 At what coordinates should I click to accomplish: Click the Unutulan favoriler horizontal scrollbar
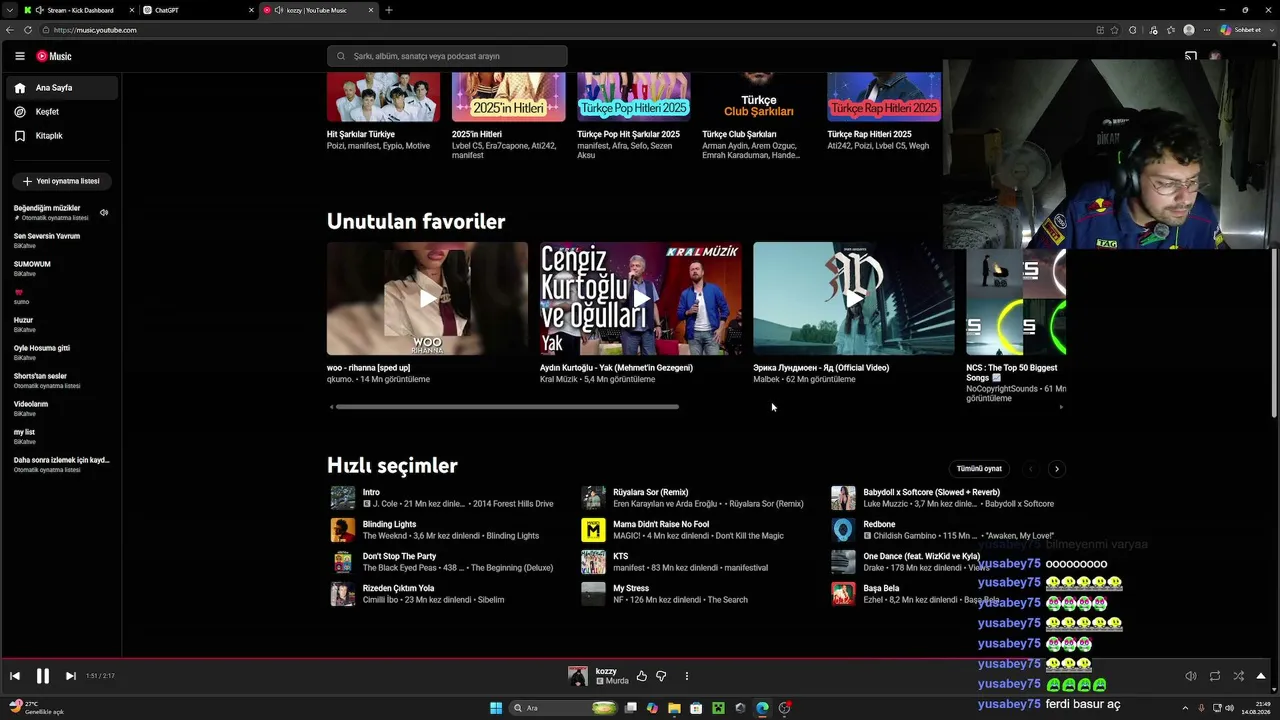507,407
